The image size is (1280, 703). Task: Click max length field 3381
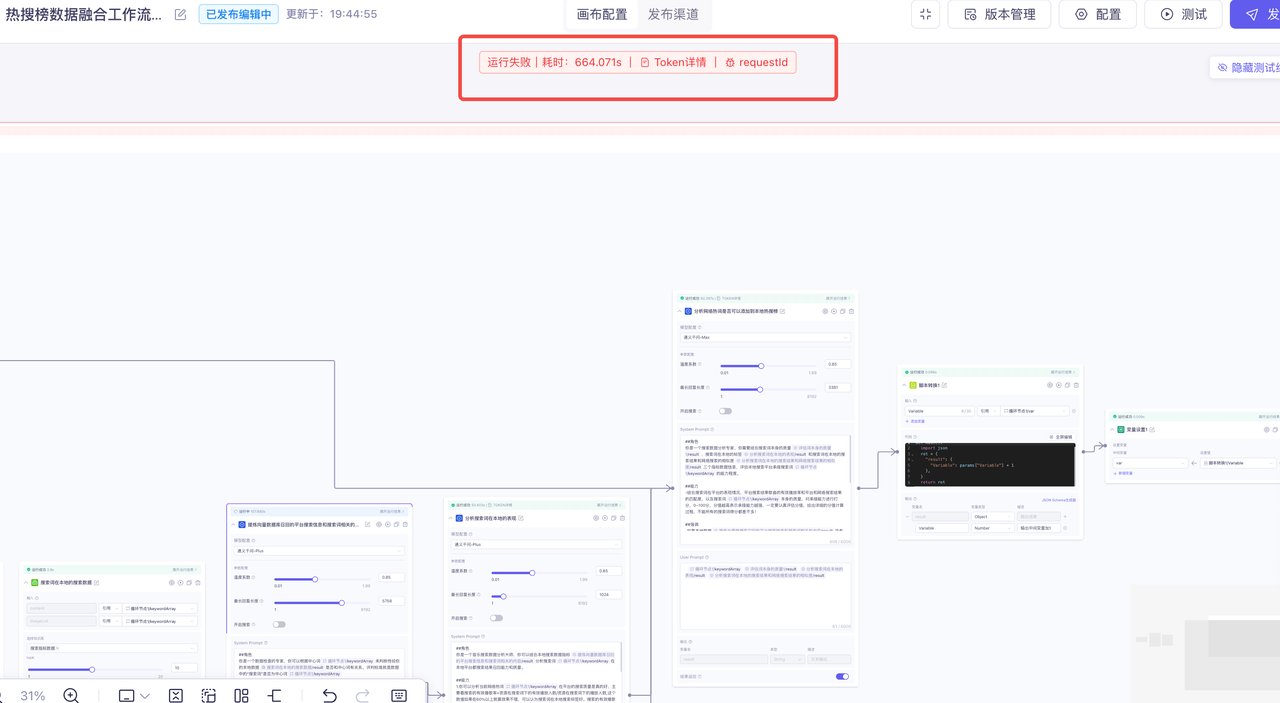[x=838, y=387]
